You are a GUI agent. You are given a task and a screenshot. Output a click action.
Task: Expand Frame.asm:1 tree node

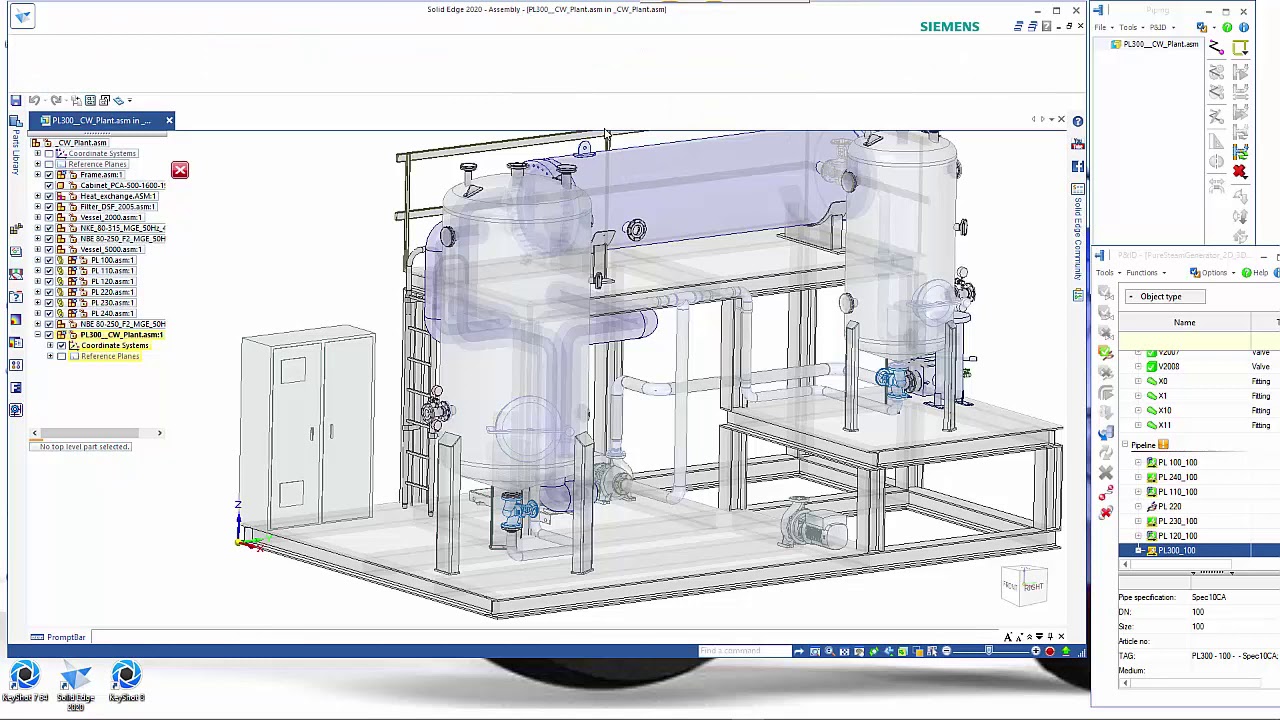point(38,175)
